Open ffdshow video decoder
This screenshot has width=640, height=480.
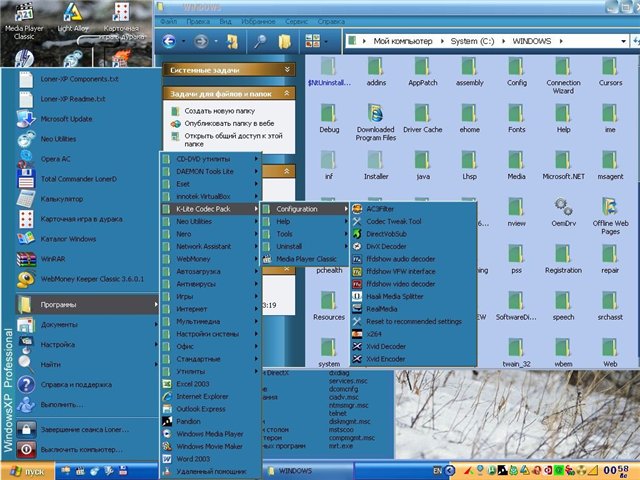pyautogui.click(x=413, y=284)
